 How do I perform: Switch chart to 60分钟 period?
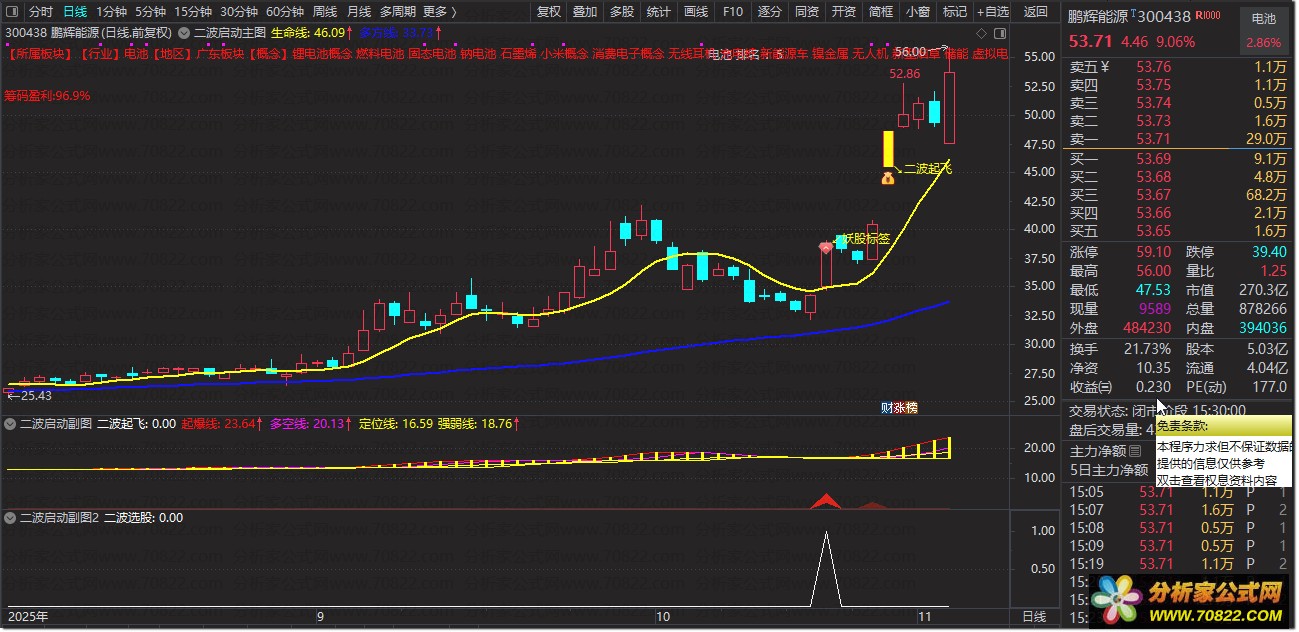coord(285,12)
